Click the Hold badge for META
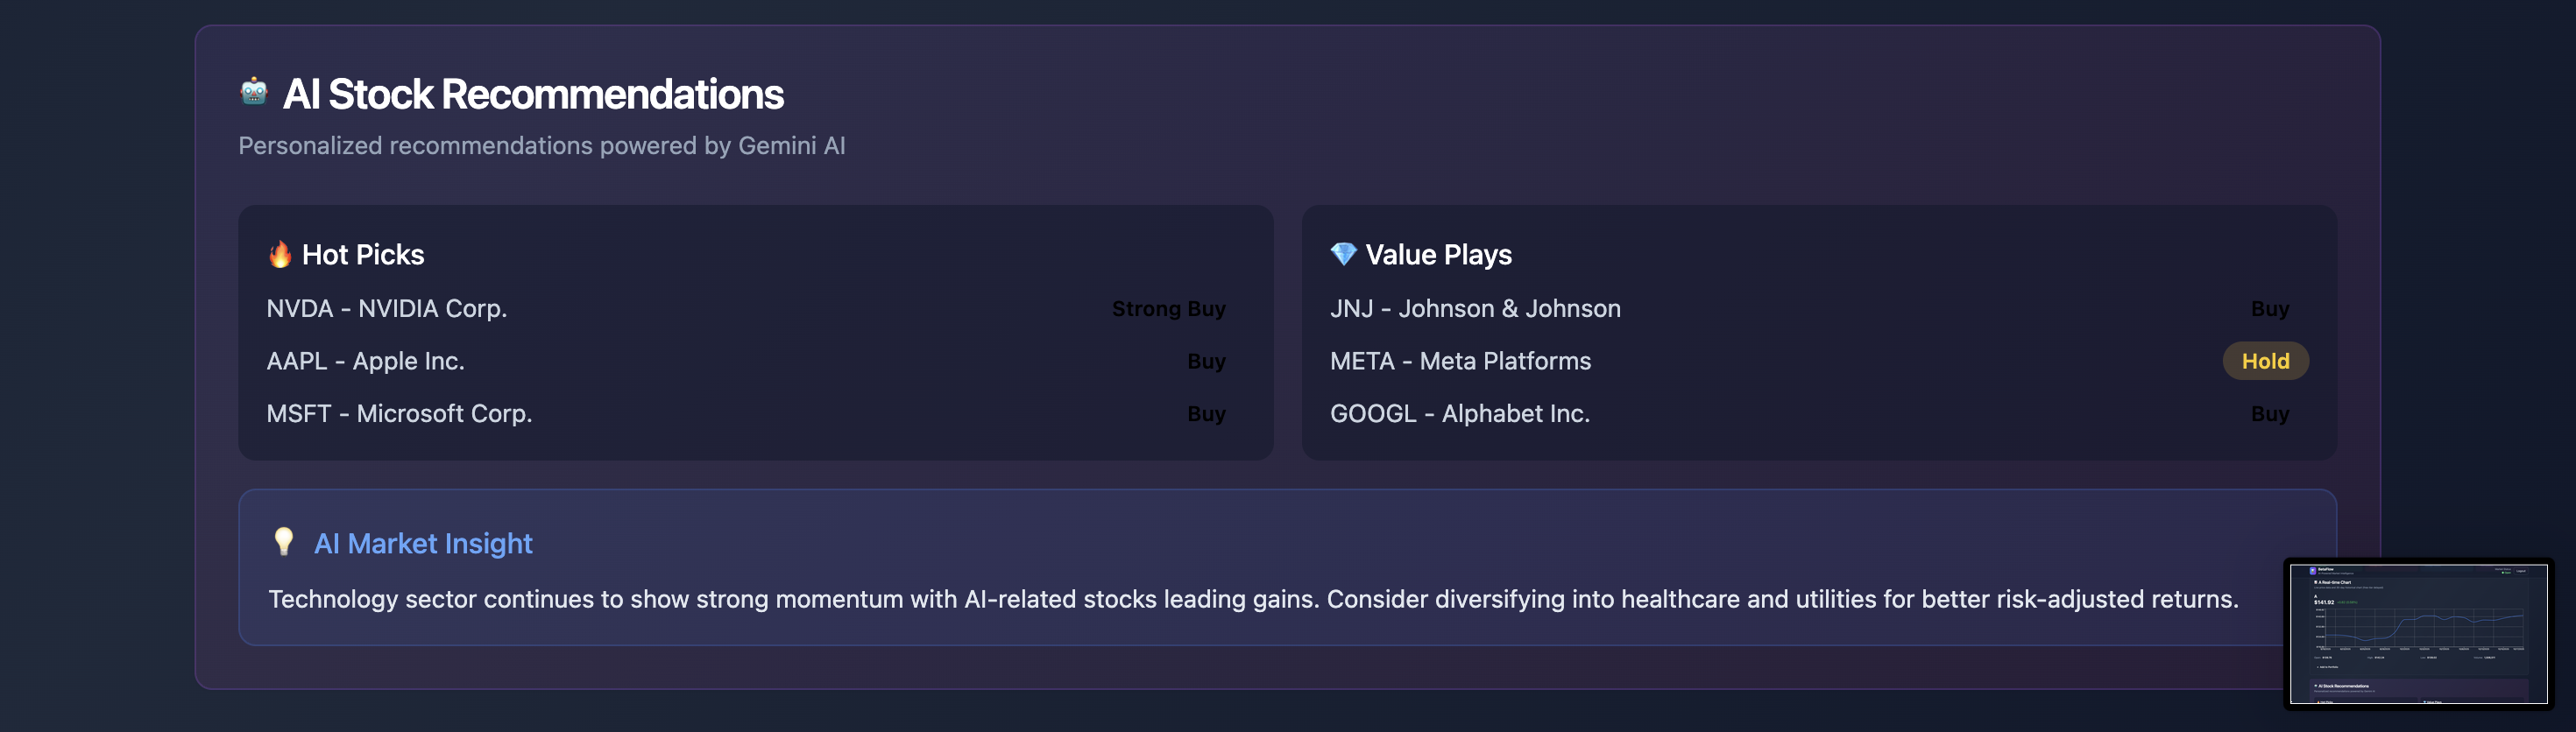2576x732 pixels. point(2265,361)
